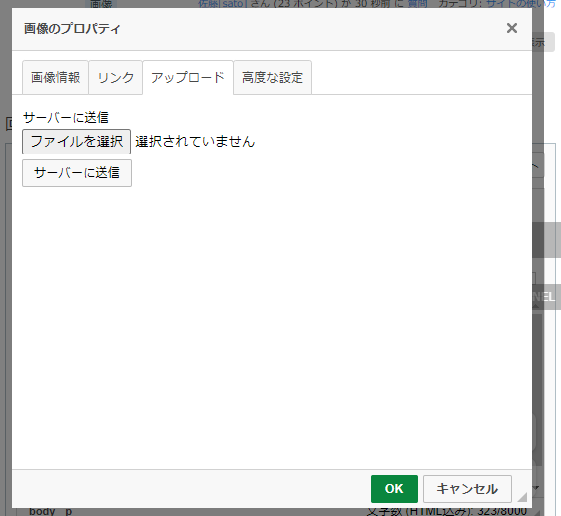Click the dialog resize grip icon
Screen dimensions: 561x516
522,497
